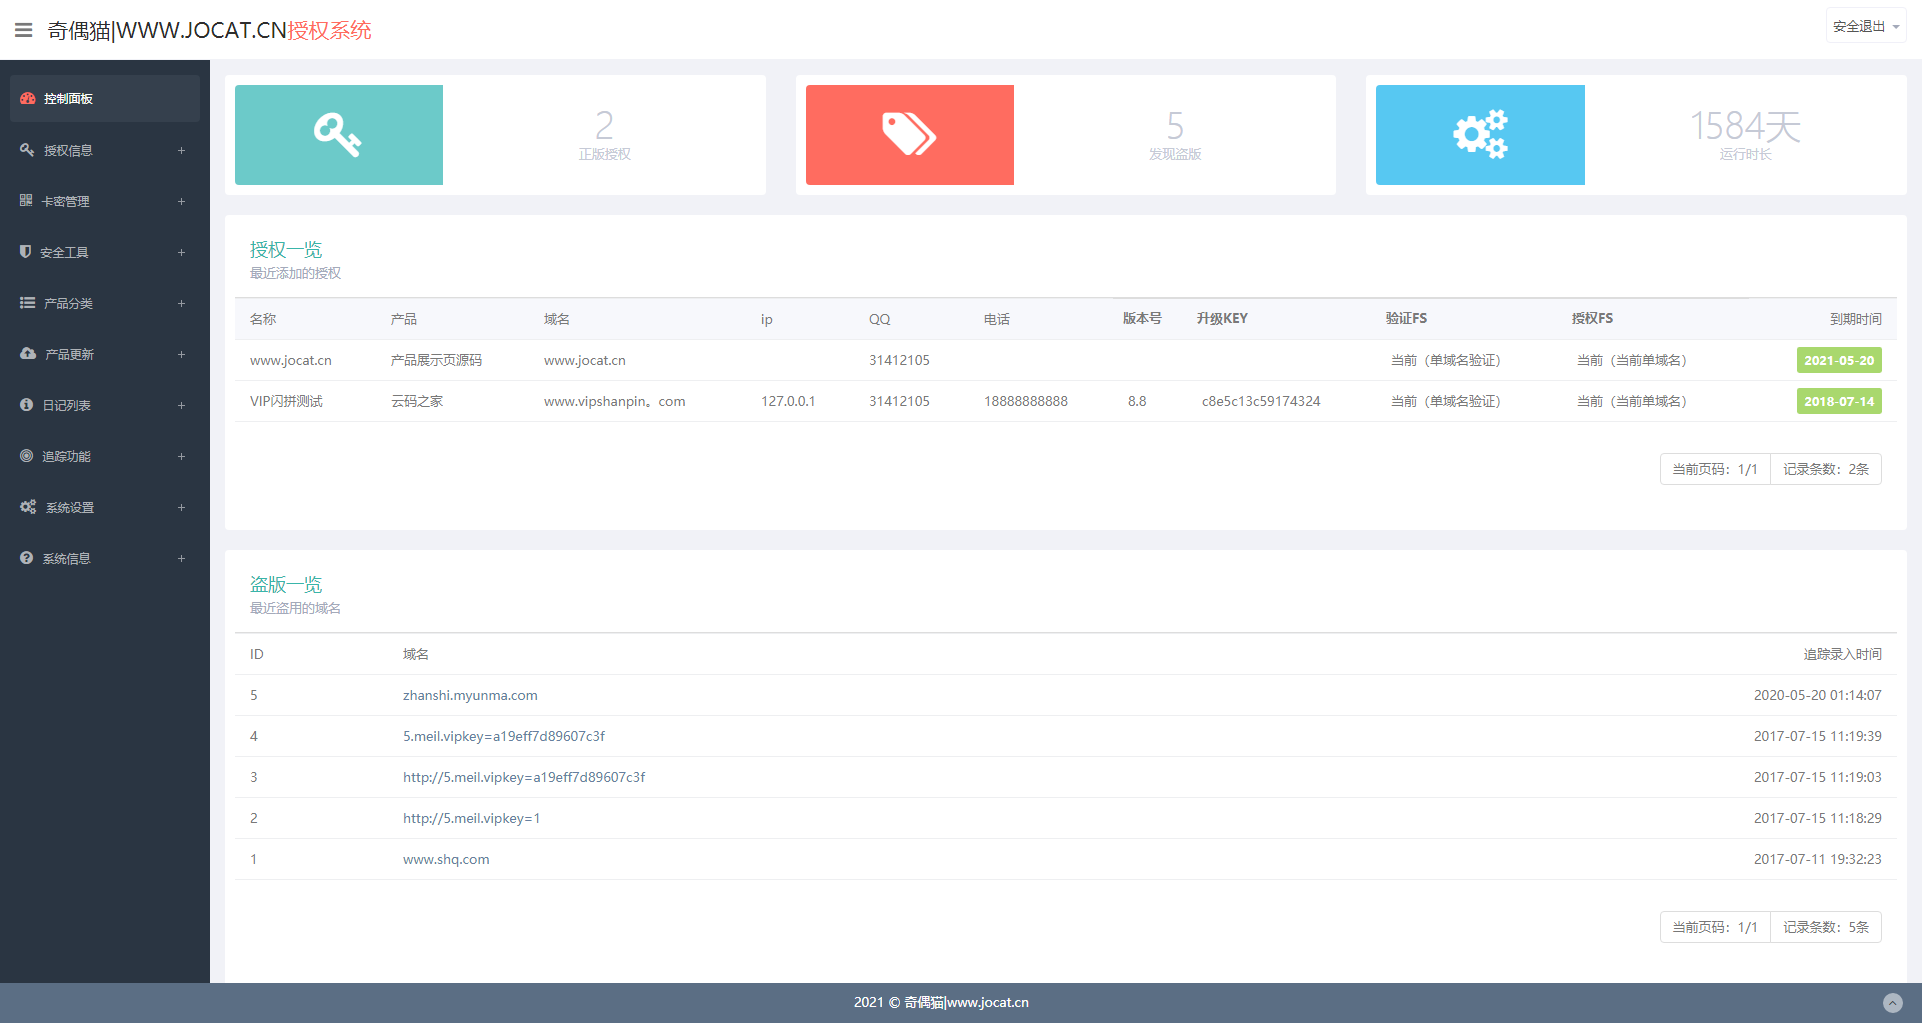The width and height of the screenshot is (1922, 1023).
Task: Click the www.vipshanpin。com domain cell
Action: (x=615, y=401)
